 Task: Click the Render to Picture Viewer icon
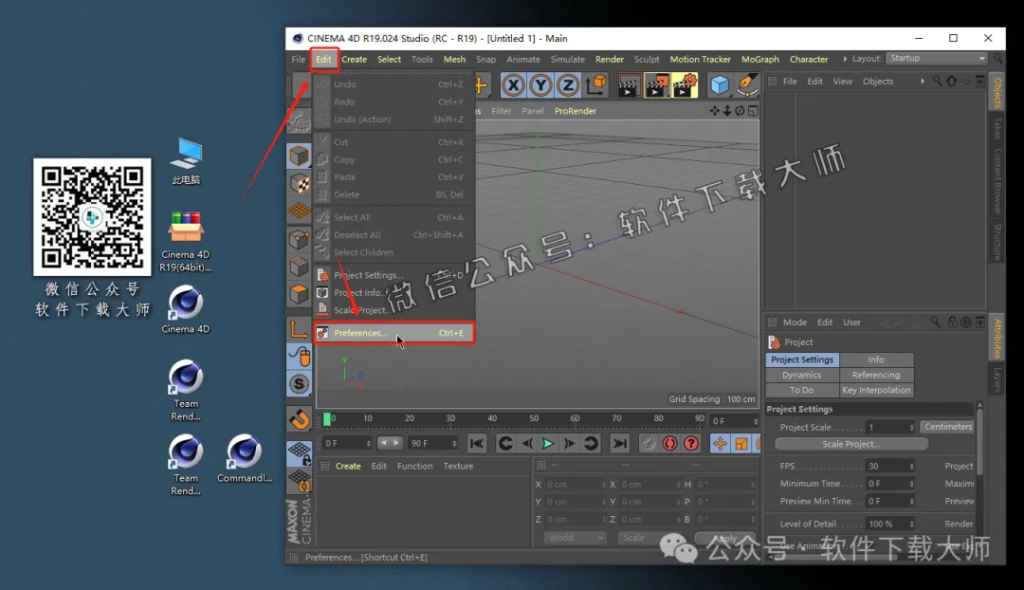(656, 84)
